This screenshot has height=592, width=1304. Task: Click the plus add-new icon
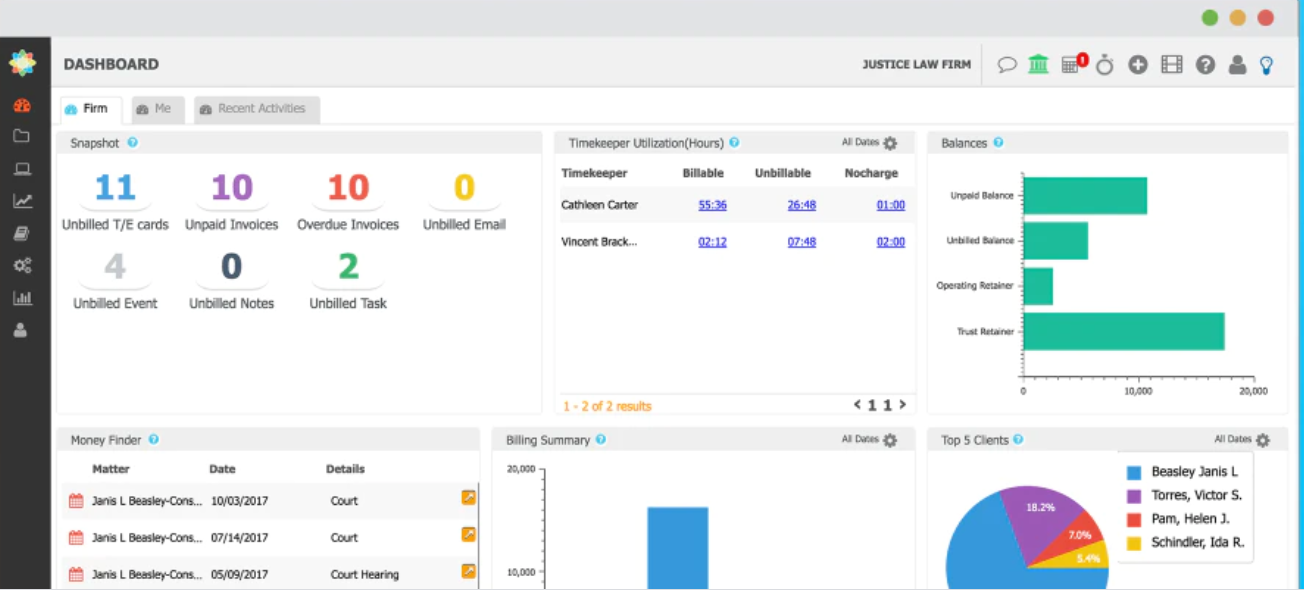click(1138, 65)
